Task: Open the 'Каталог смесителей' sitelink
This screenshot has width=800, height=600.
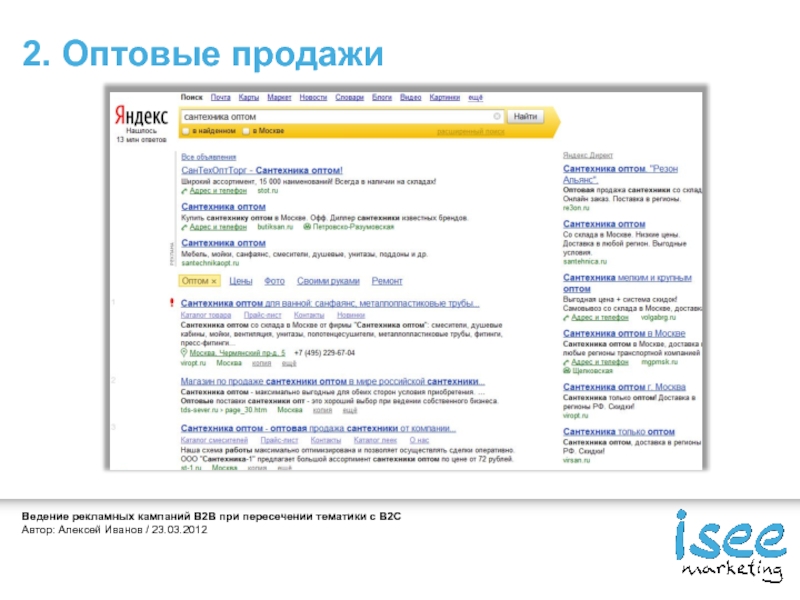Action: pyautogui.click(x=214, y=440)
